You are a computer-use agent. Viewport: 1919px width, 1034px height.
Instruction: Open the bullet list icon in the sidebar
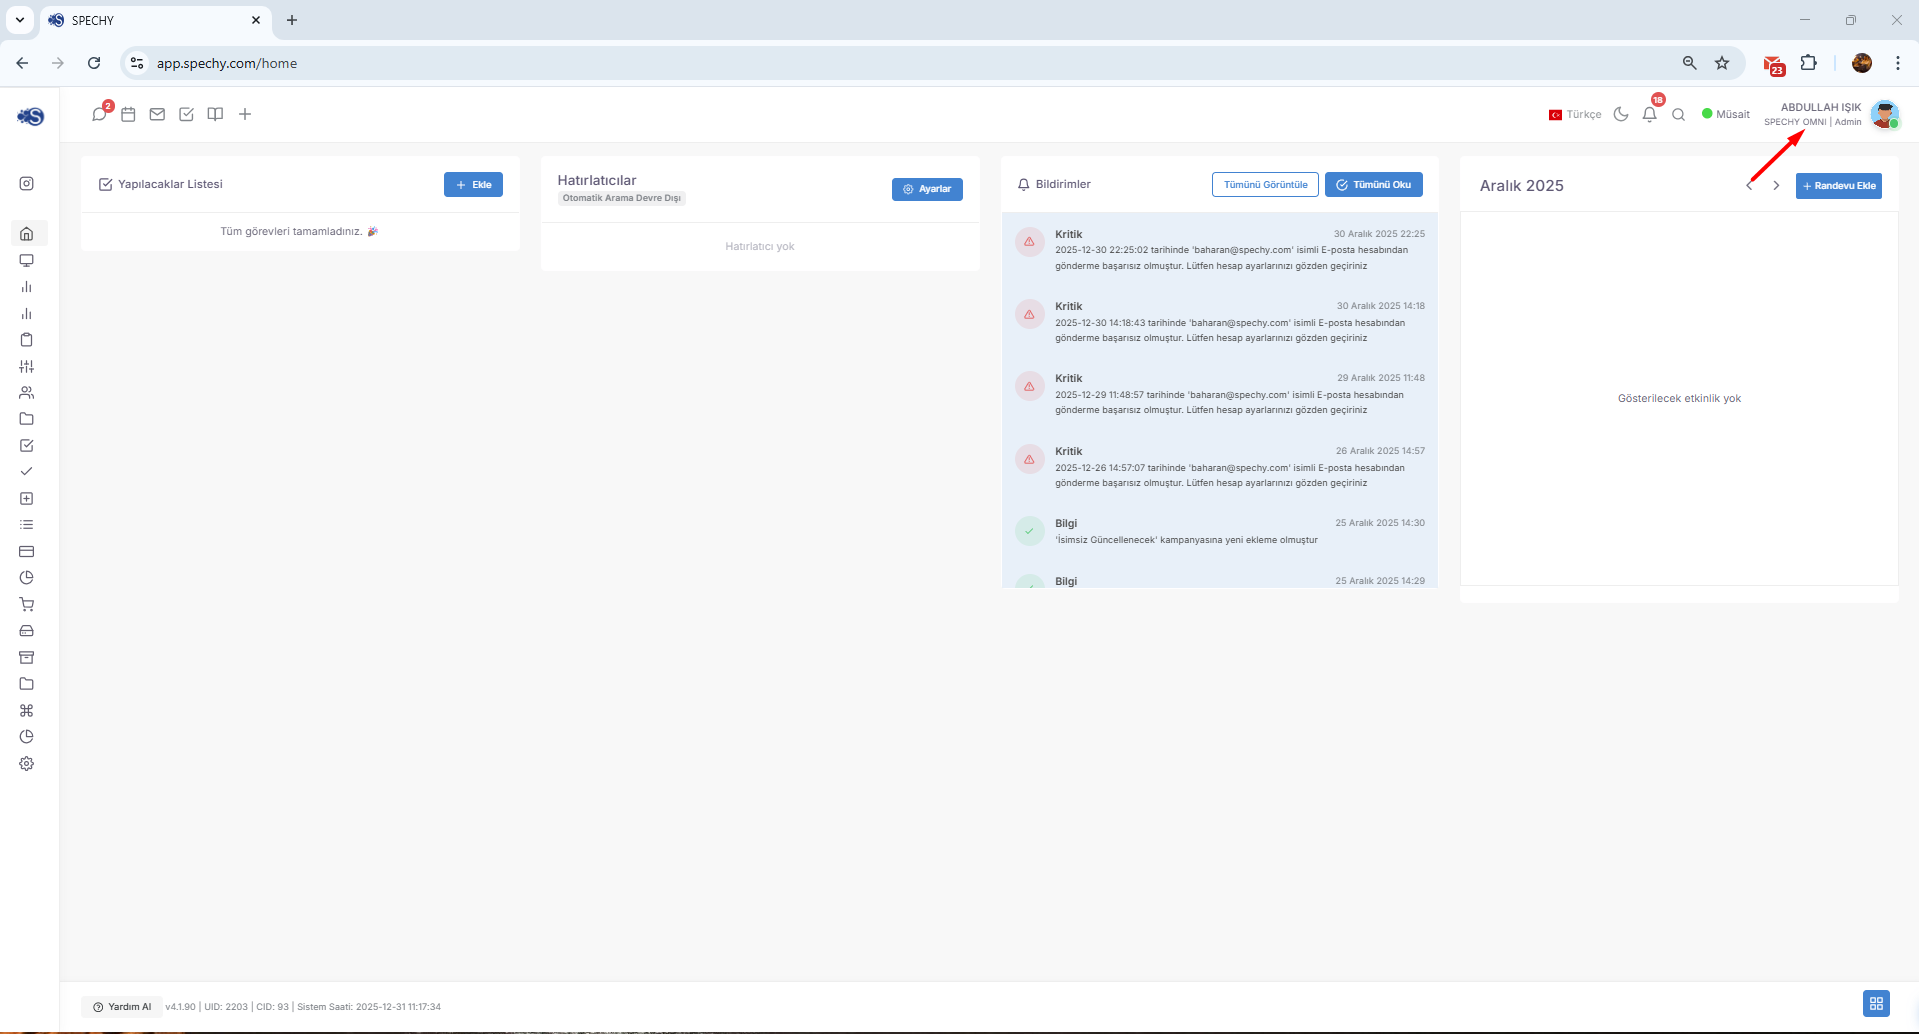tap(27, 524)
